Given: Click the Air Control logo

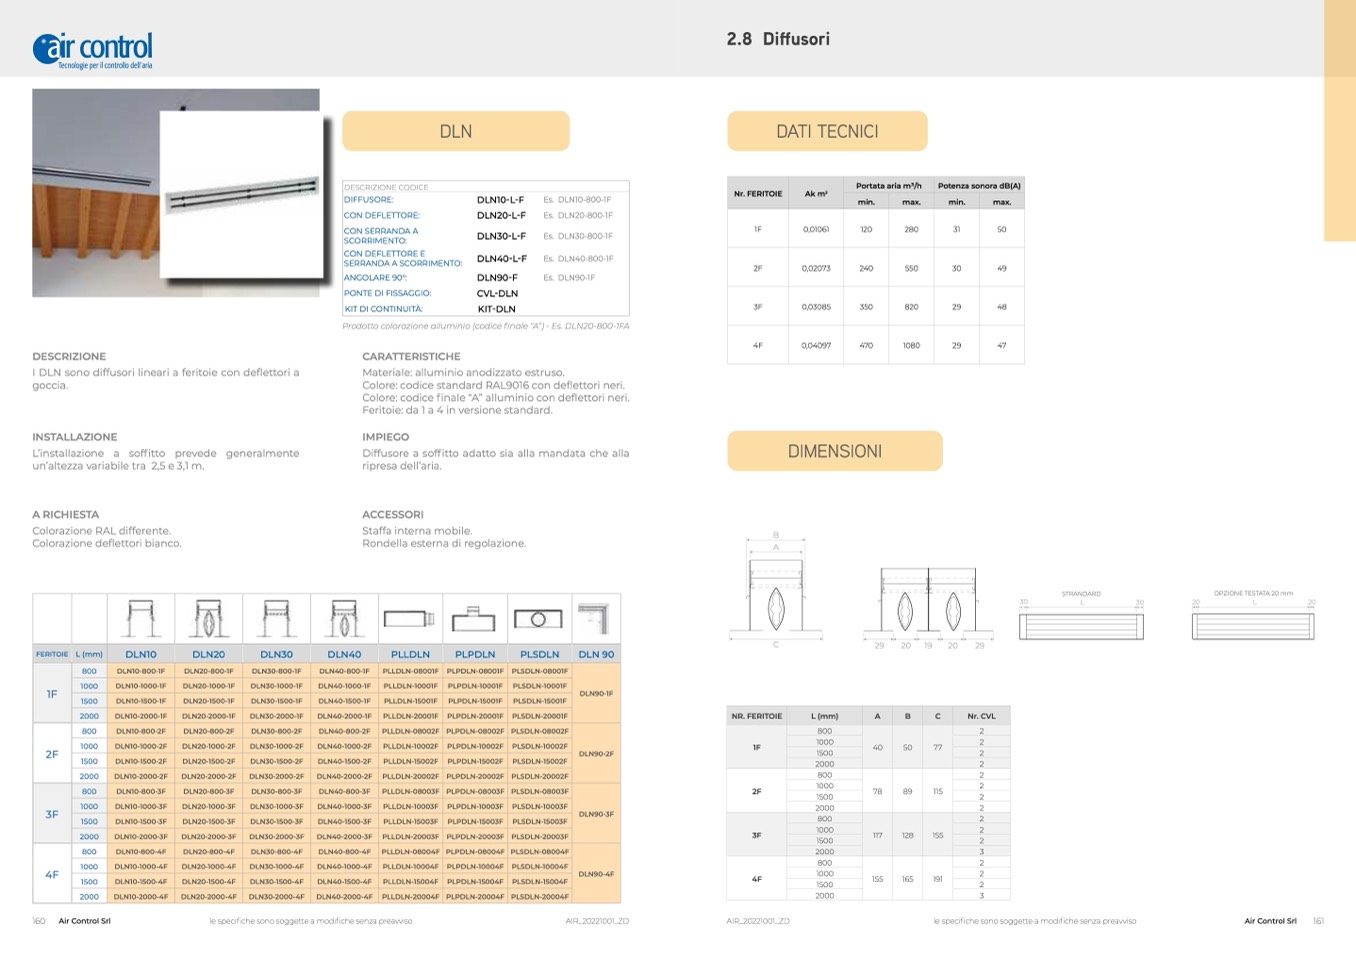Looking at the screenshot, I should pyautogui.click(x=93, y=49).
